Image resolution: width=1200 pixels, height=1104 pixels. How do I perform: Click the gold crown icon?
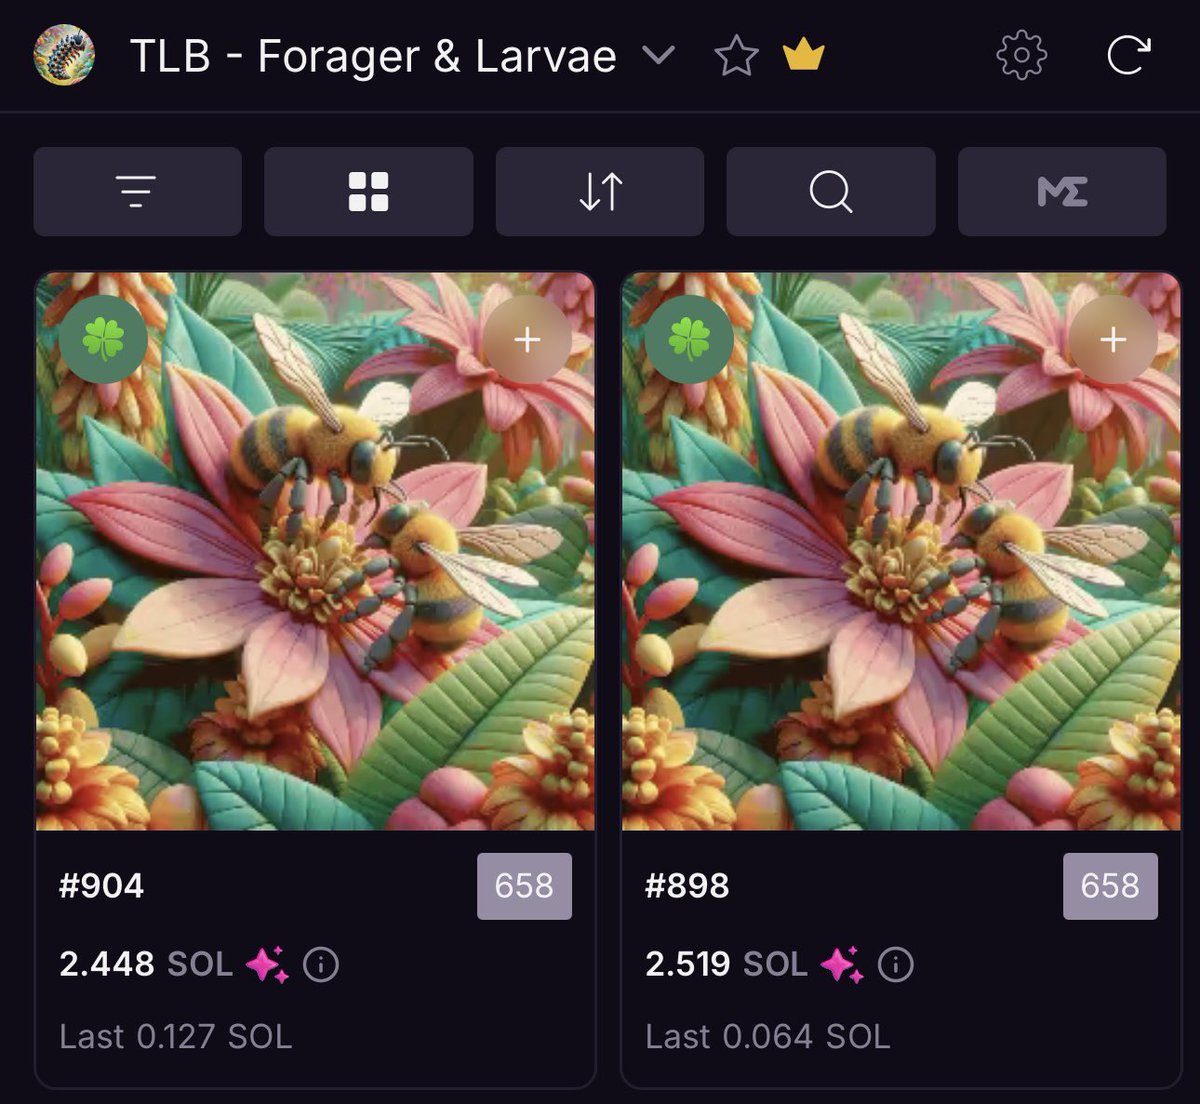point(803,56)
